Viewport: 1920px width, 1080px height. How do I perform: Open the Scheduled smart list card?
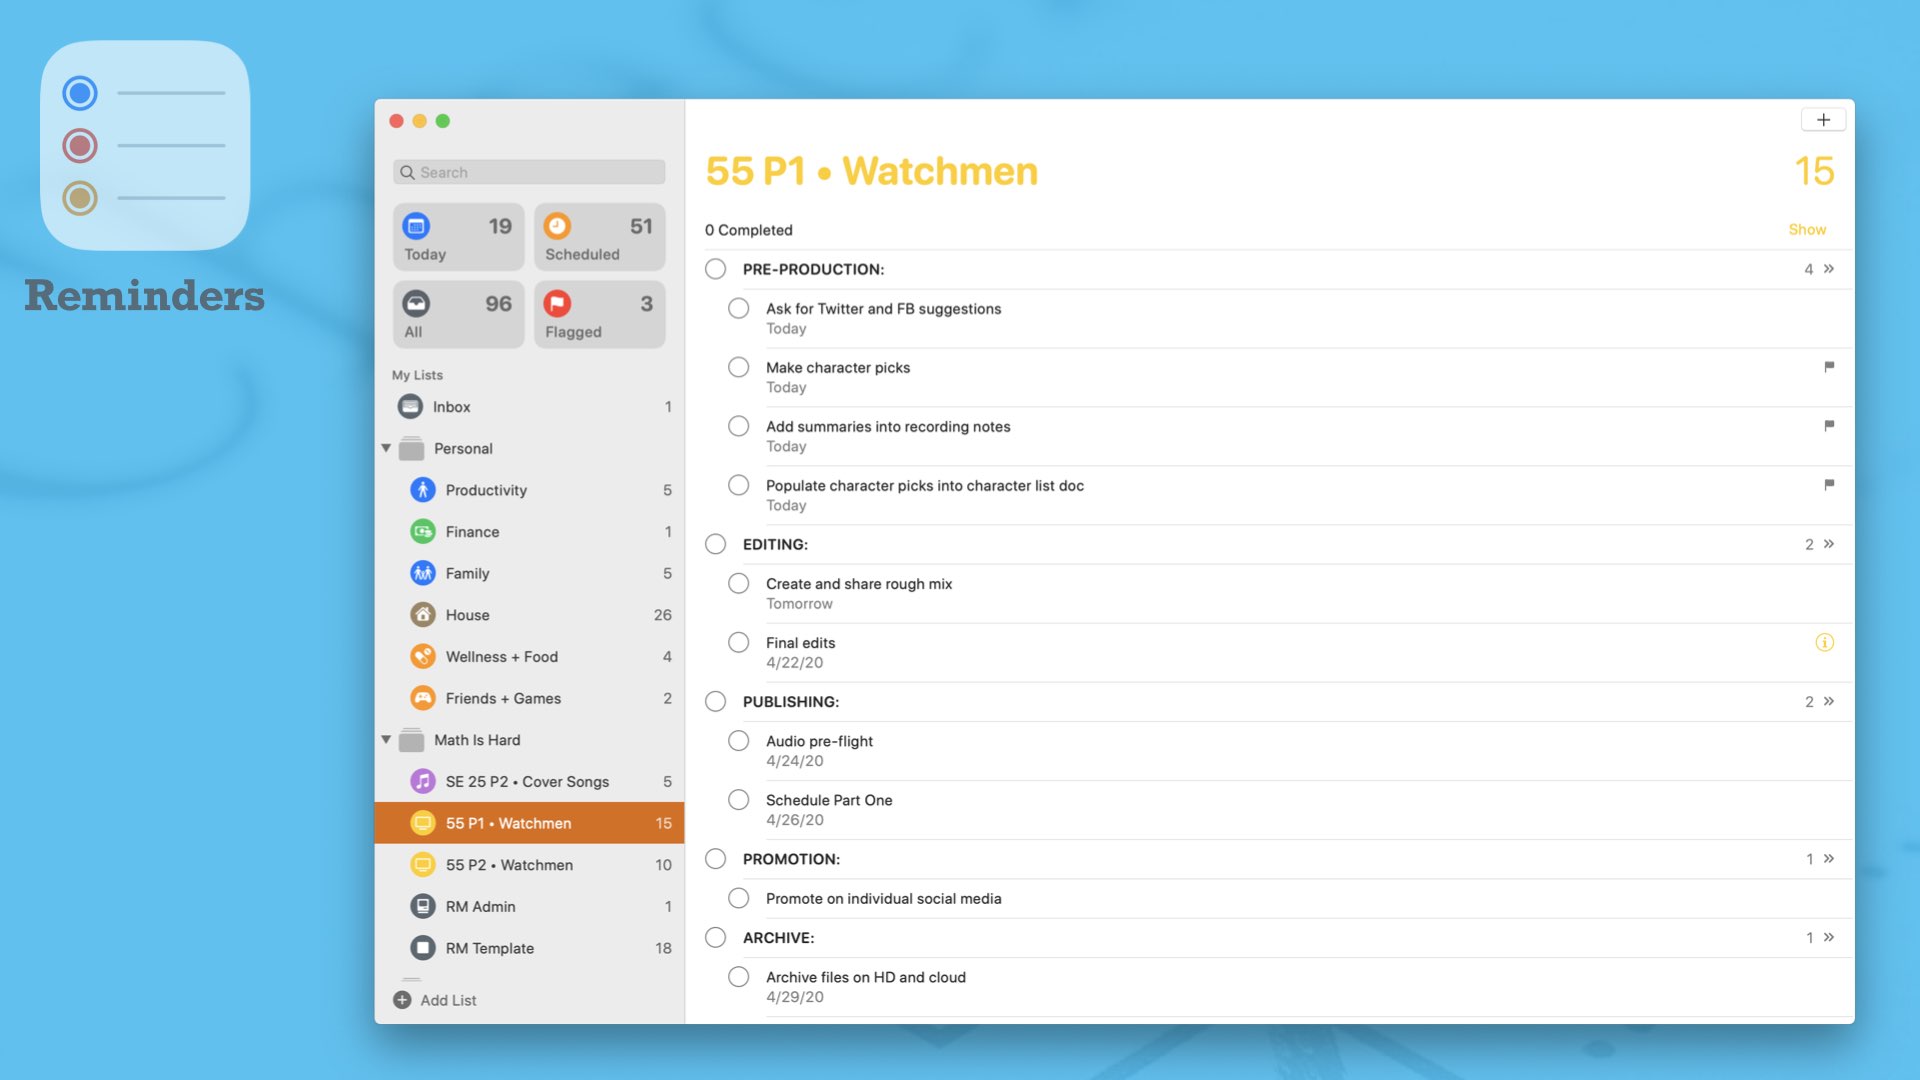(600, 238)
